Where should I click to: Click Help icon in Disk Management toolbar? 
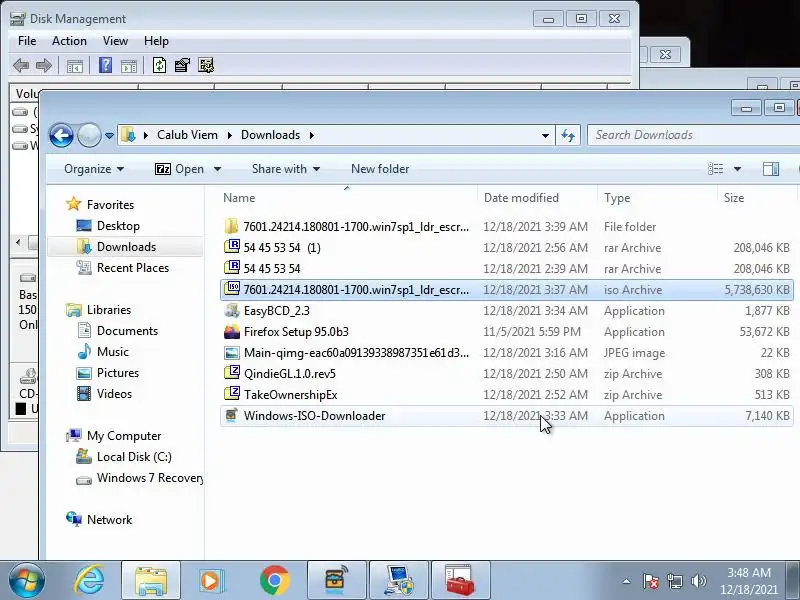tap(105, 65)
